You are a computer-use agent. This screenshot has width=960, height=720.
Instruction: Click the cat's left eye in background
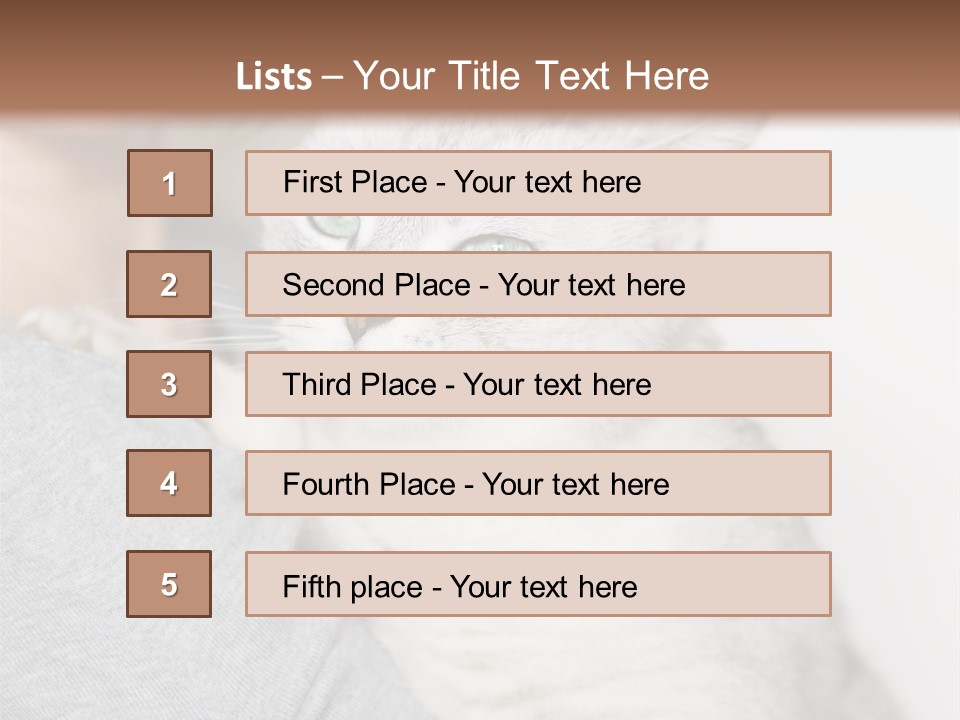click(x=333, y=225)
